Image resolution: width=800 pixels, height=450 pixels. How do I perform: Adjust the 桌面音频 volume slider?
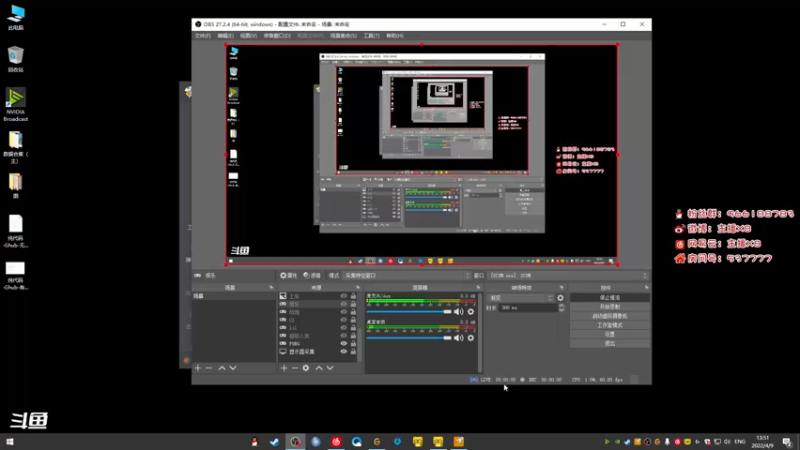click(x=409, y=338)
